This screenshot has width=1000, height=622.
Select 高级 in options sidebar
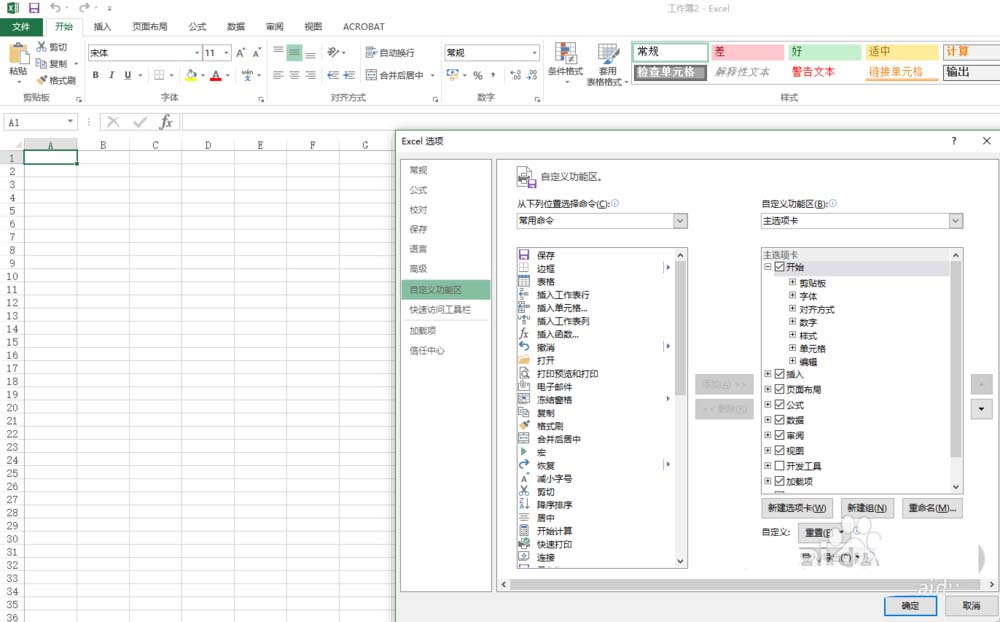point(418,269)
